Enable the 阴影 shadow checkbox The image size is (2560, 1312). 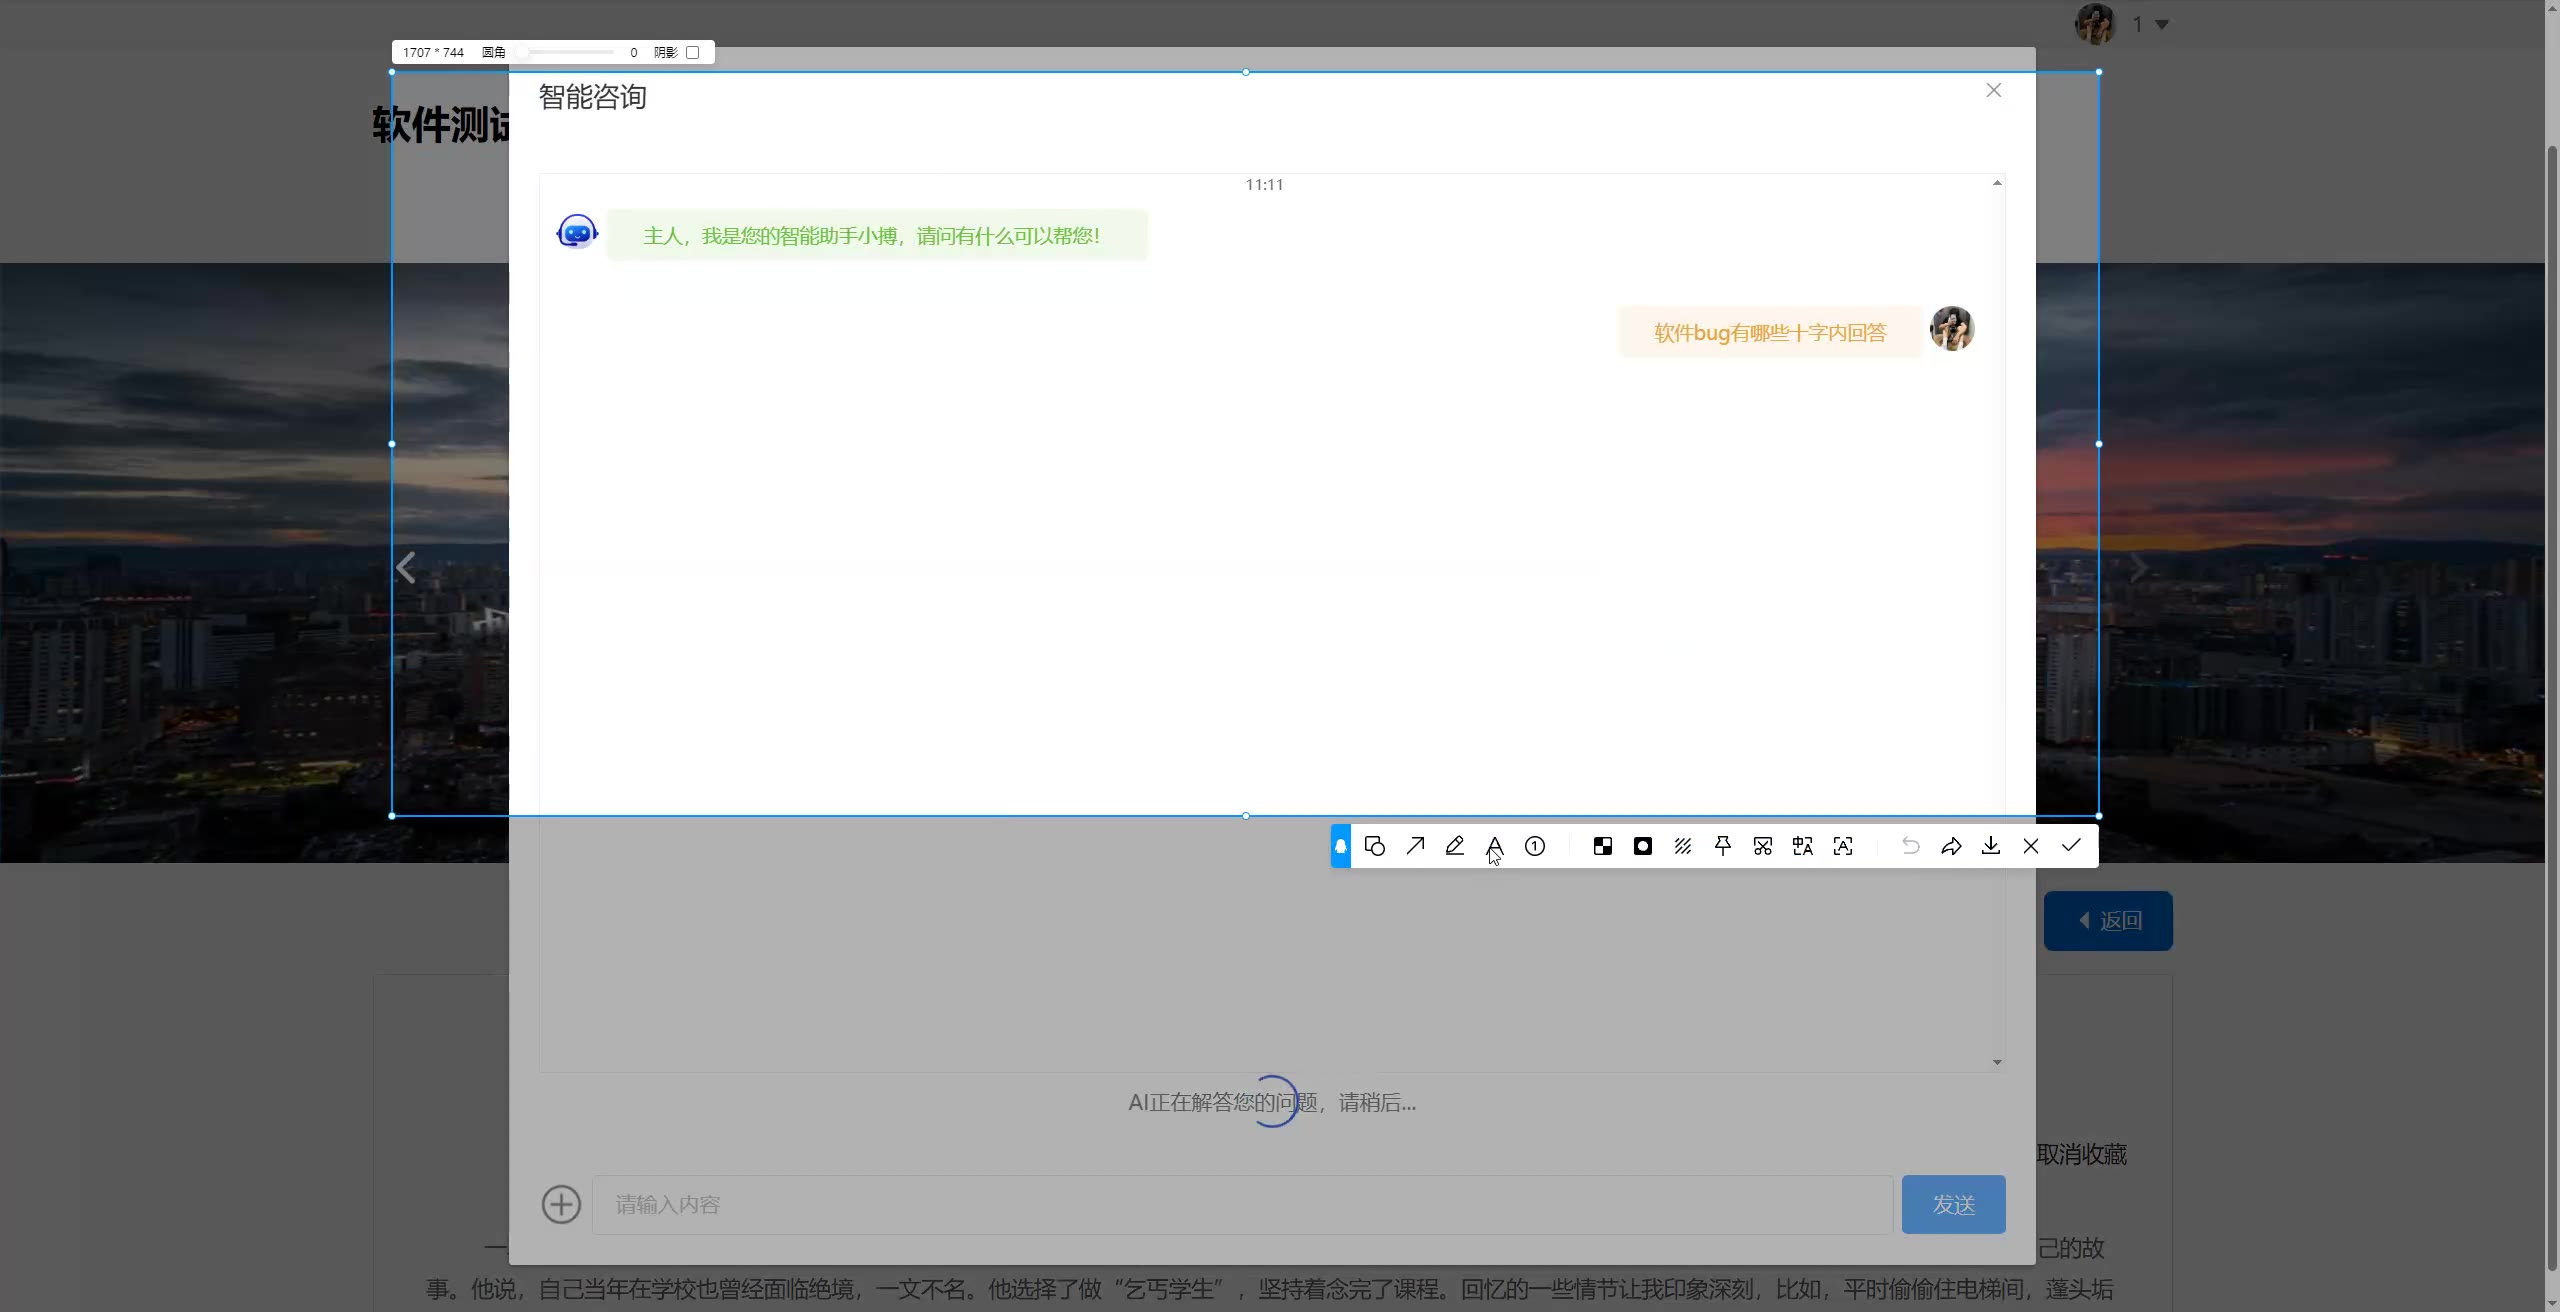pyautogui.click(x=692, y=52)
